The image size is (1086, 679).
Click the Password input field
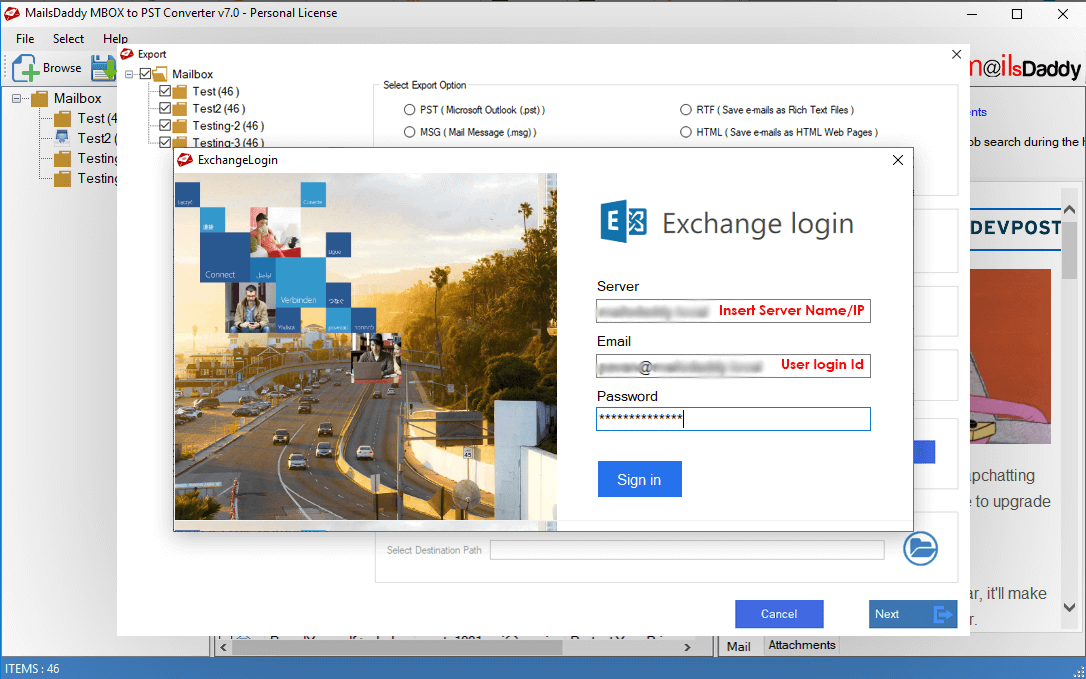[x=733, y=418]
